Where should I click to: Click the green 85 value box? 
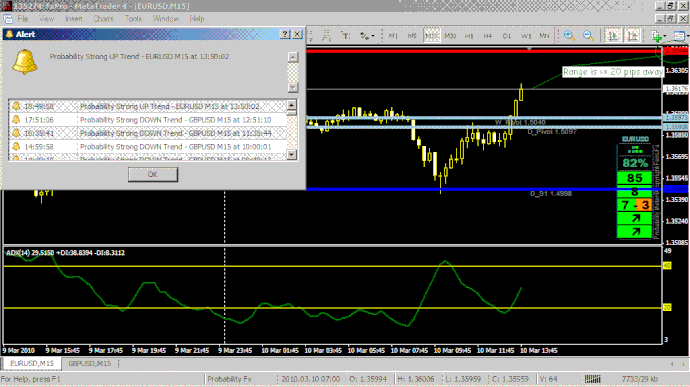pyautogui.click(x=635, y=178)
